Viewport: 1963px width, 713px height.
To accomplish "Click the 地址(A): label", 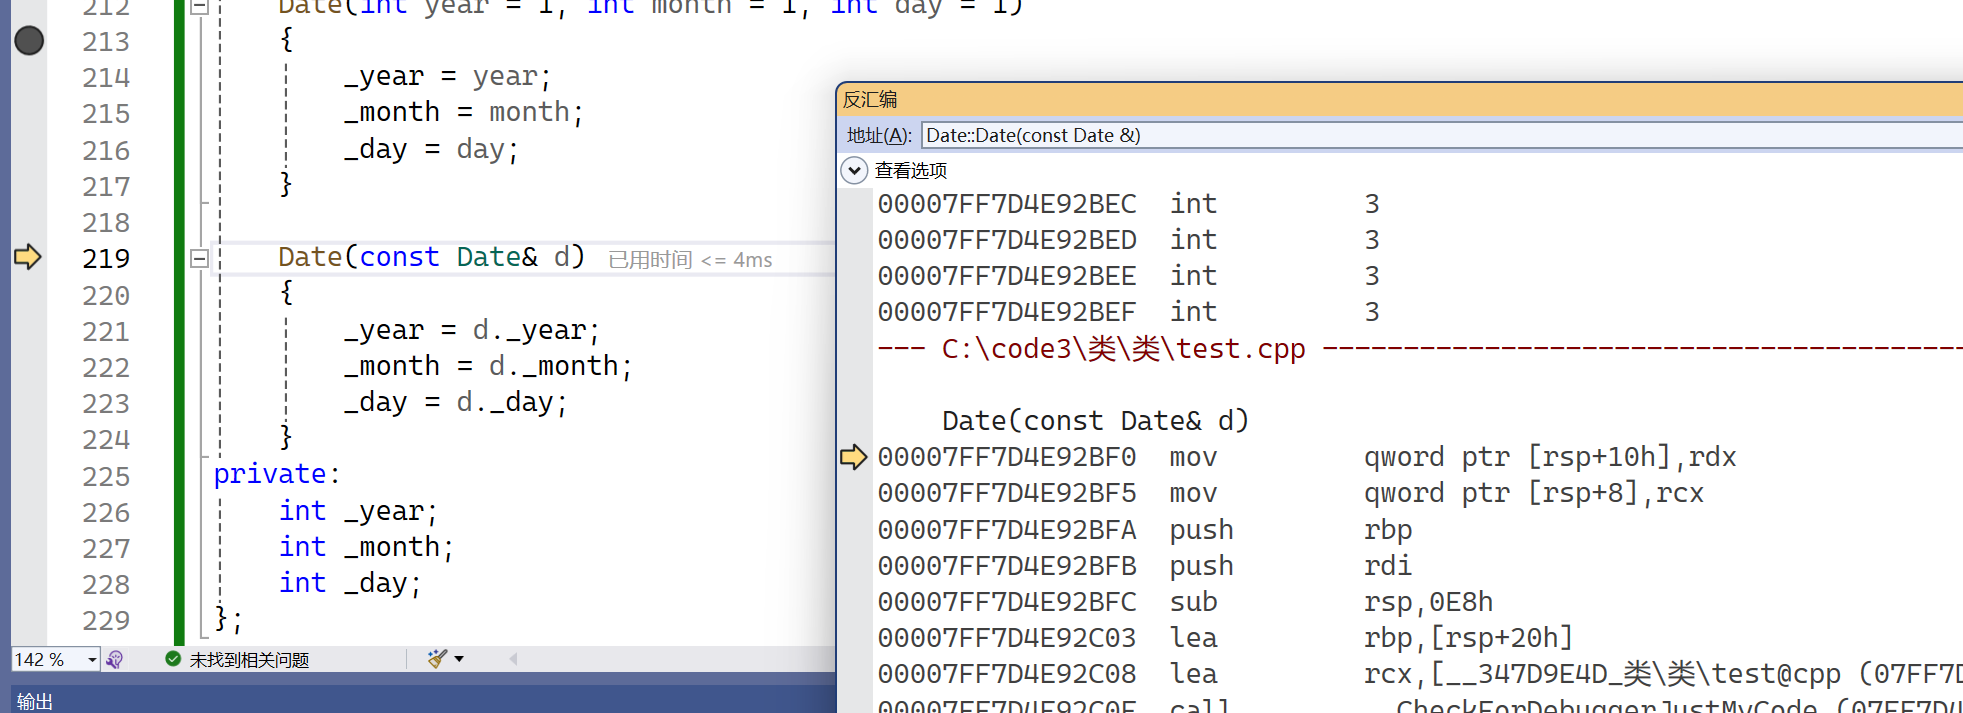I will (879, 135).
